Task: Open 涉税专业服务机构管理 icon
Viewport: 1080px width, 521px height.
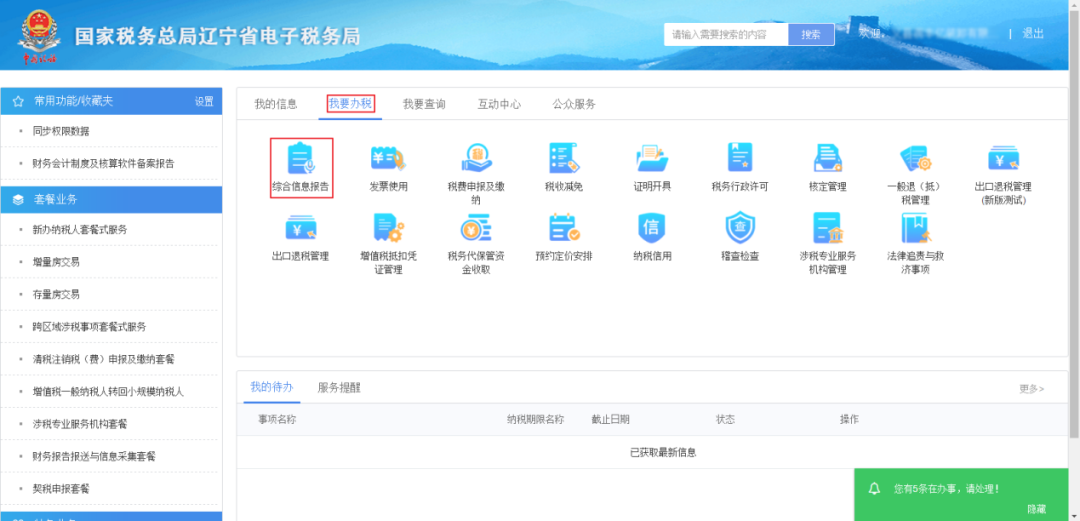Action: coord(827,229)
